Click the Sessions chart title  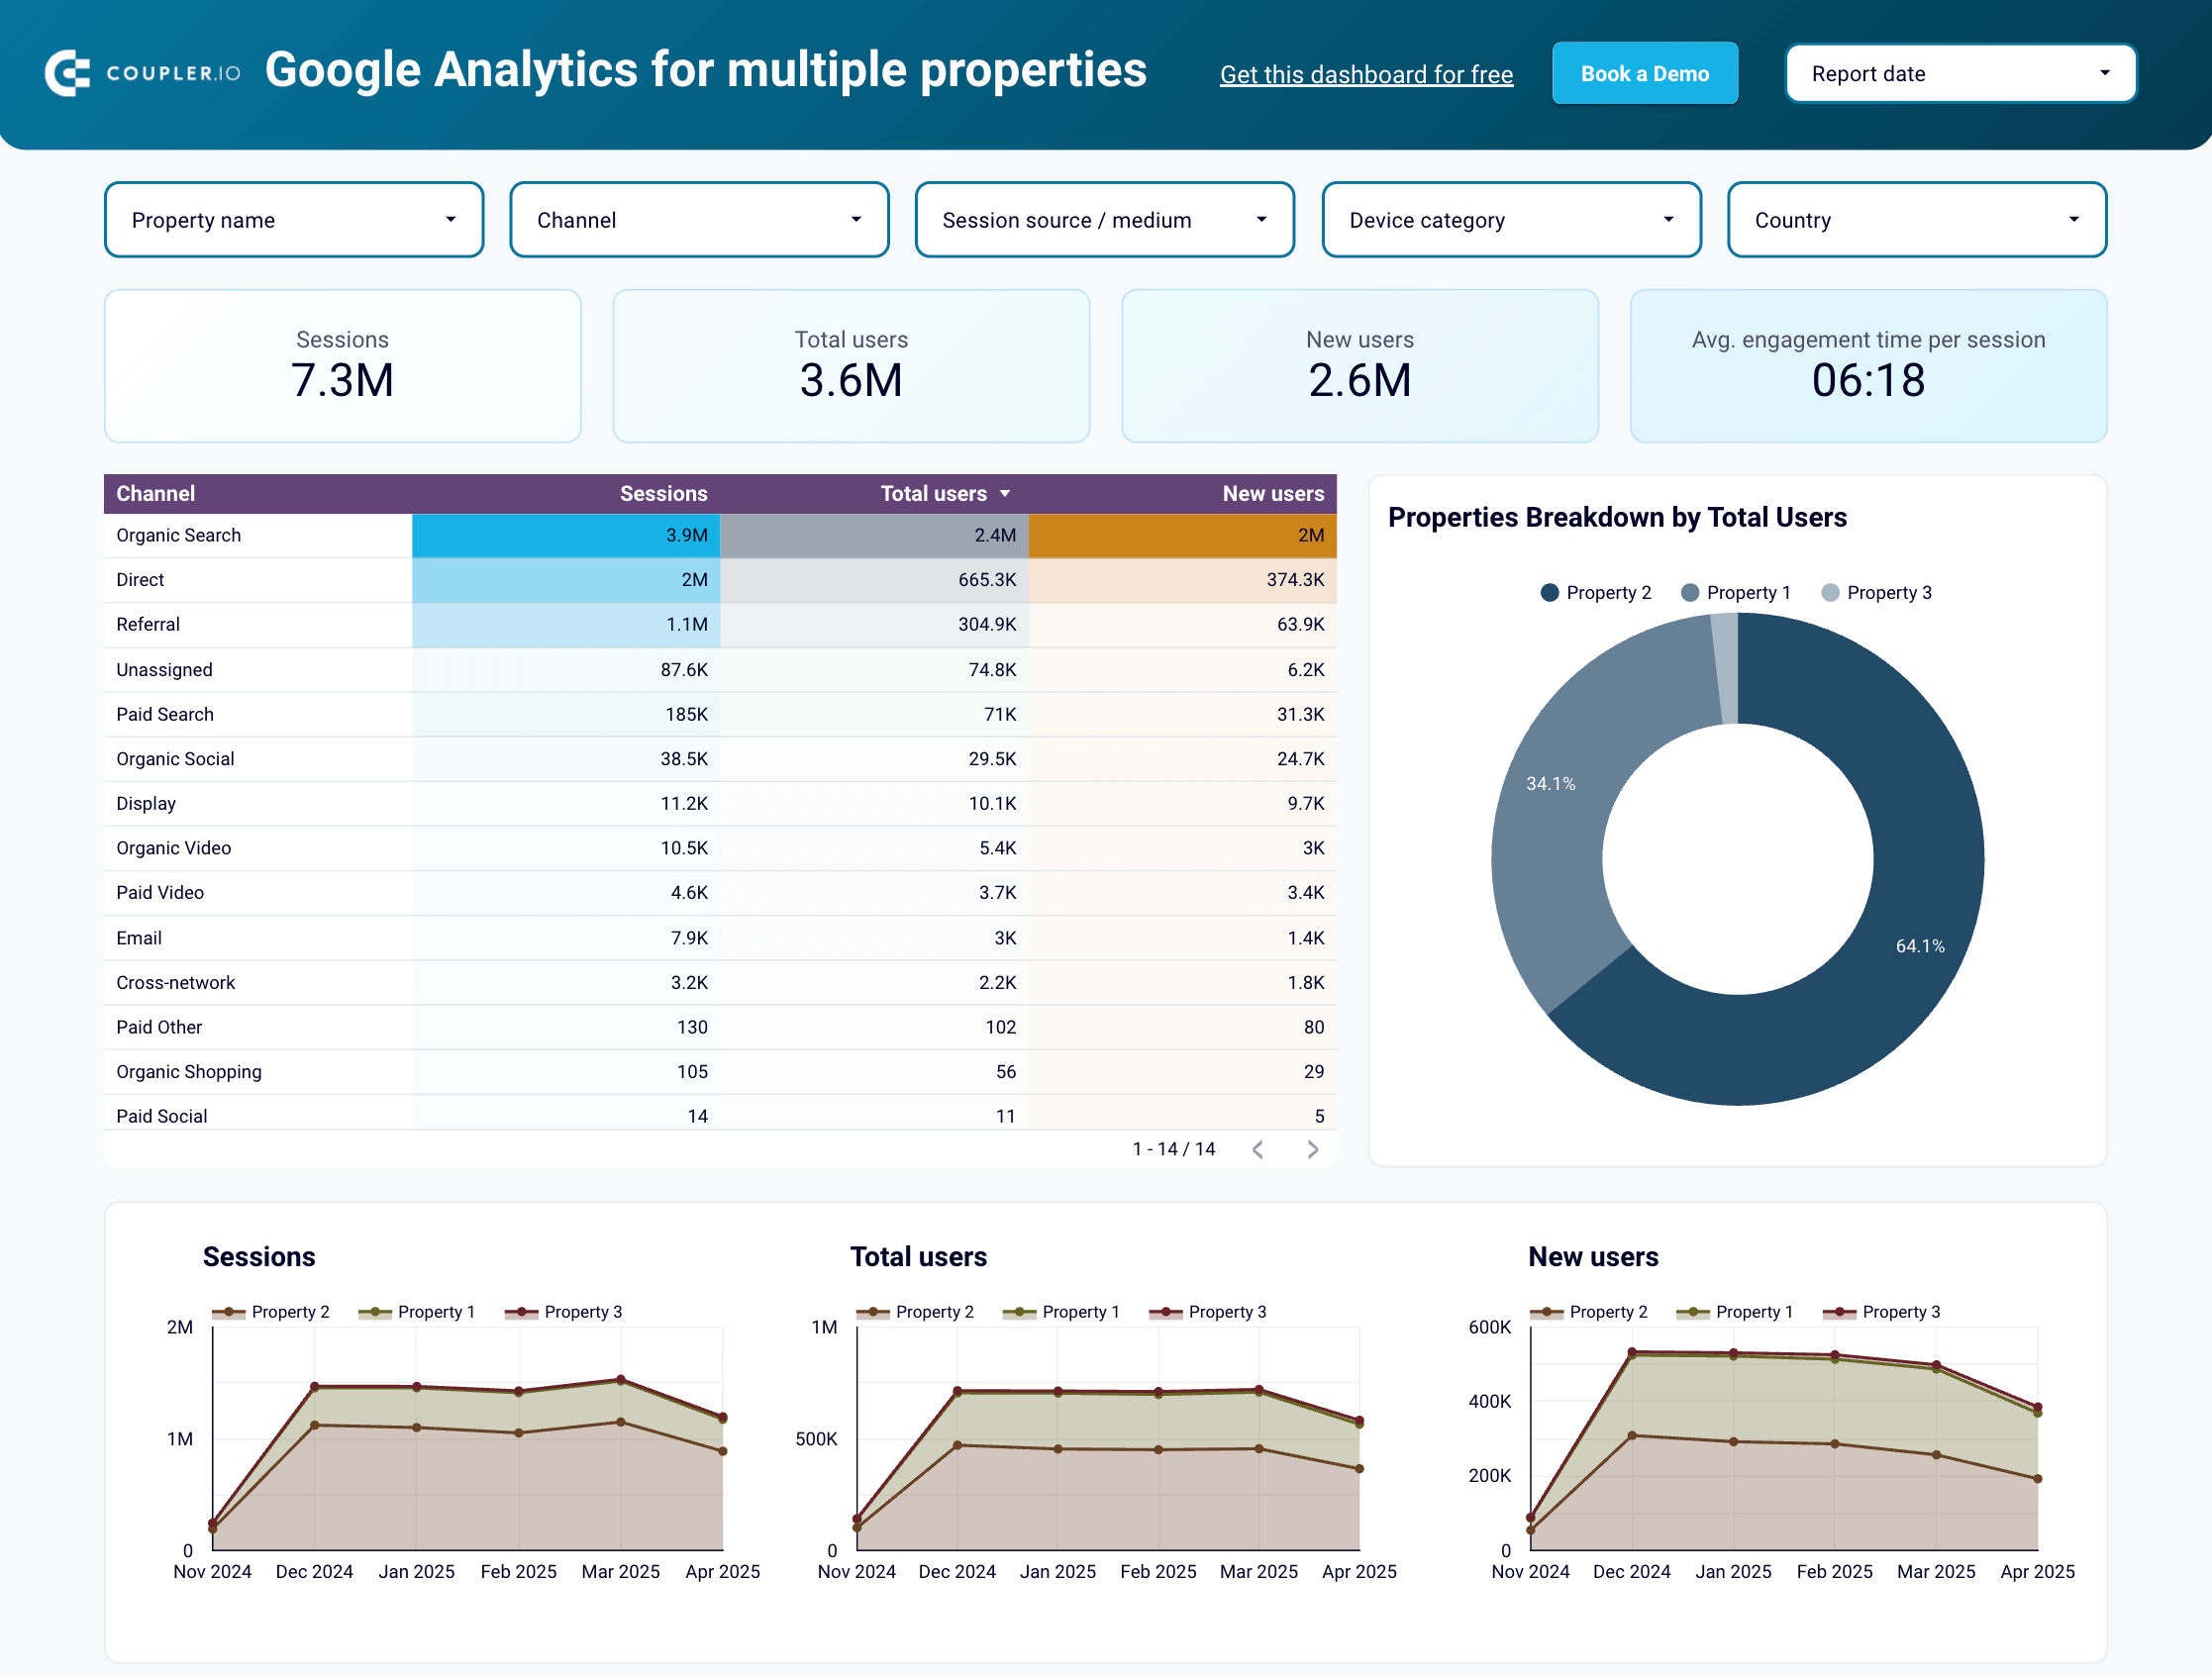259,1257
